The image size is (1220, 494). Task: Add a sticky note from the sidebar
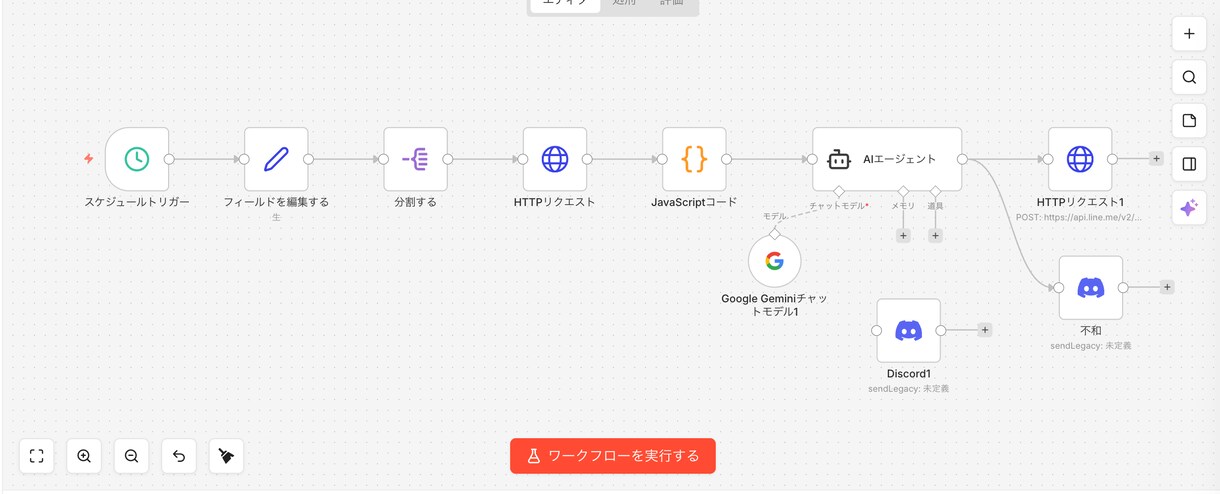(1189, 121)
